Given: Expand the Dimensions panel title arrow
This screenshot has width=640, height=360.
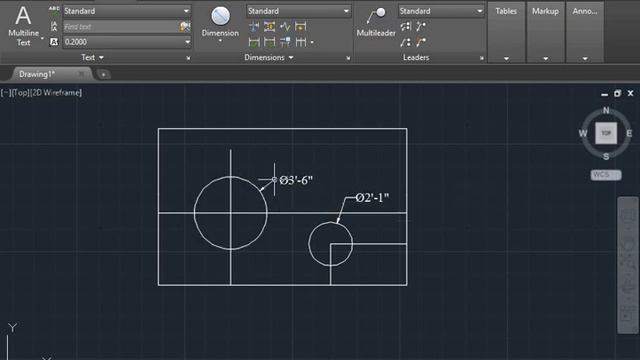Looking at the screenshot, I should click(291, 58).
